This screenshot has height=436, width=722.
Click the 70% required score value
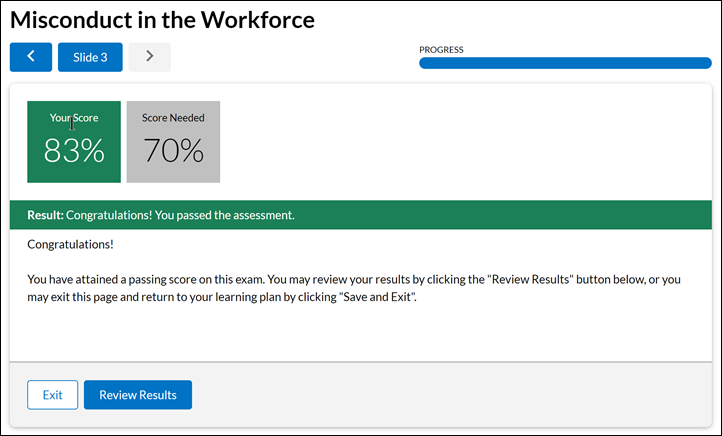(173, 151)
